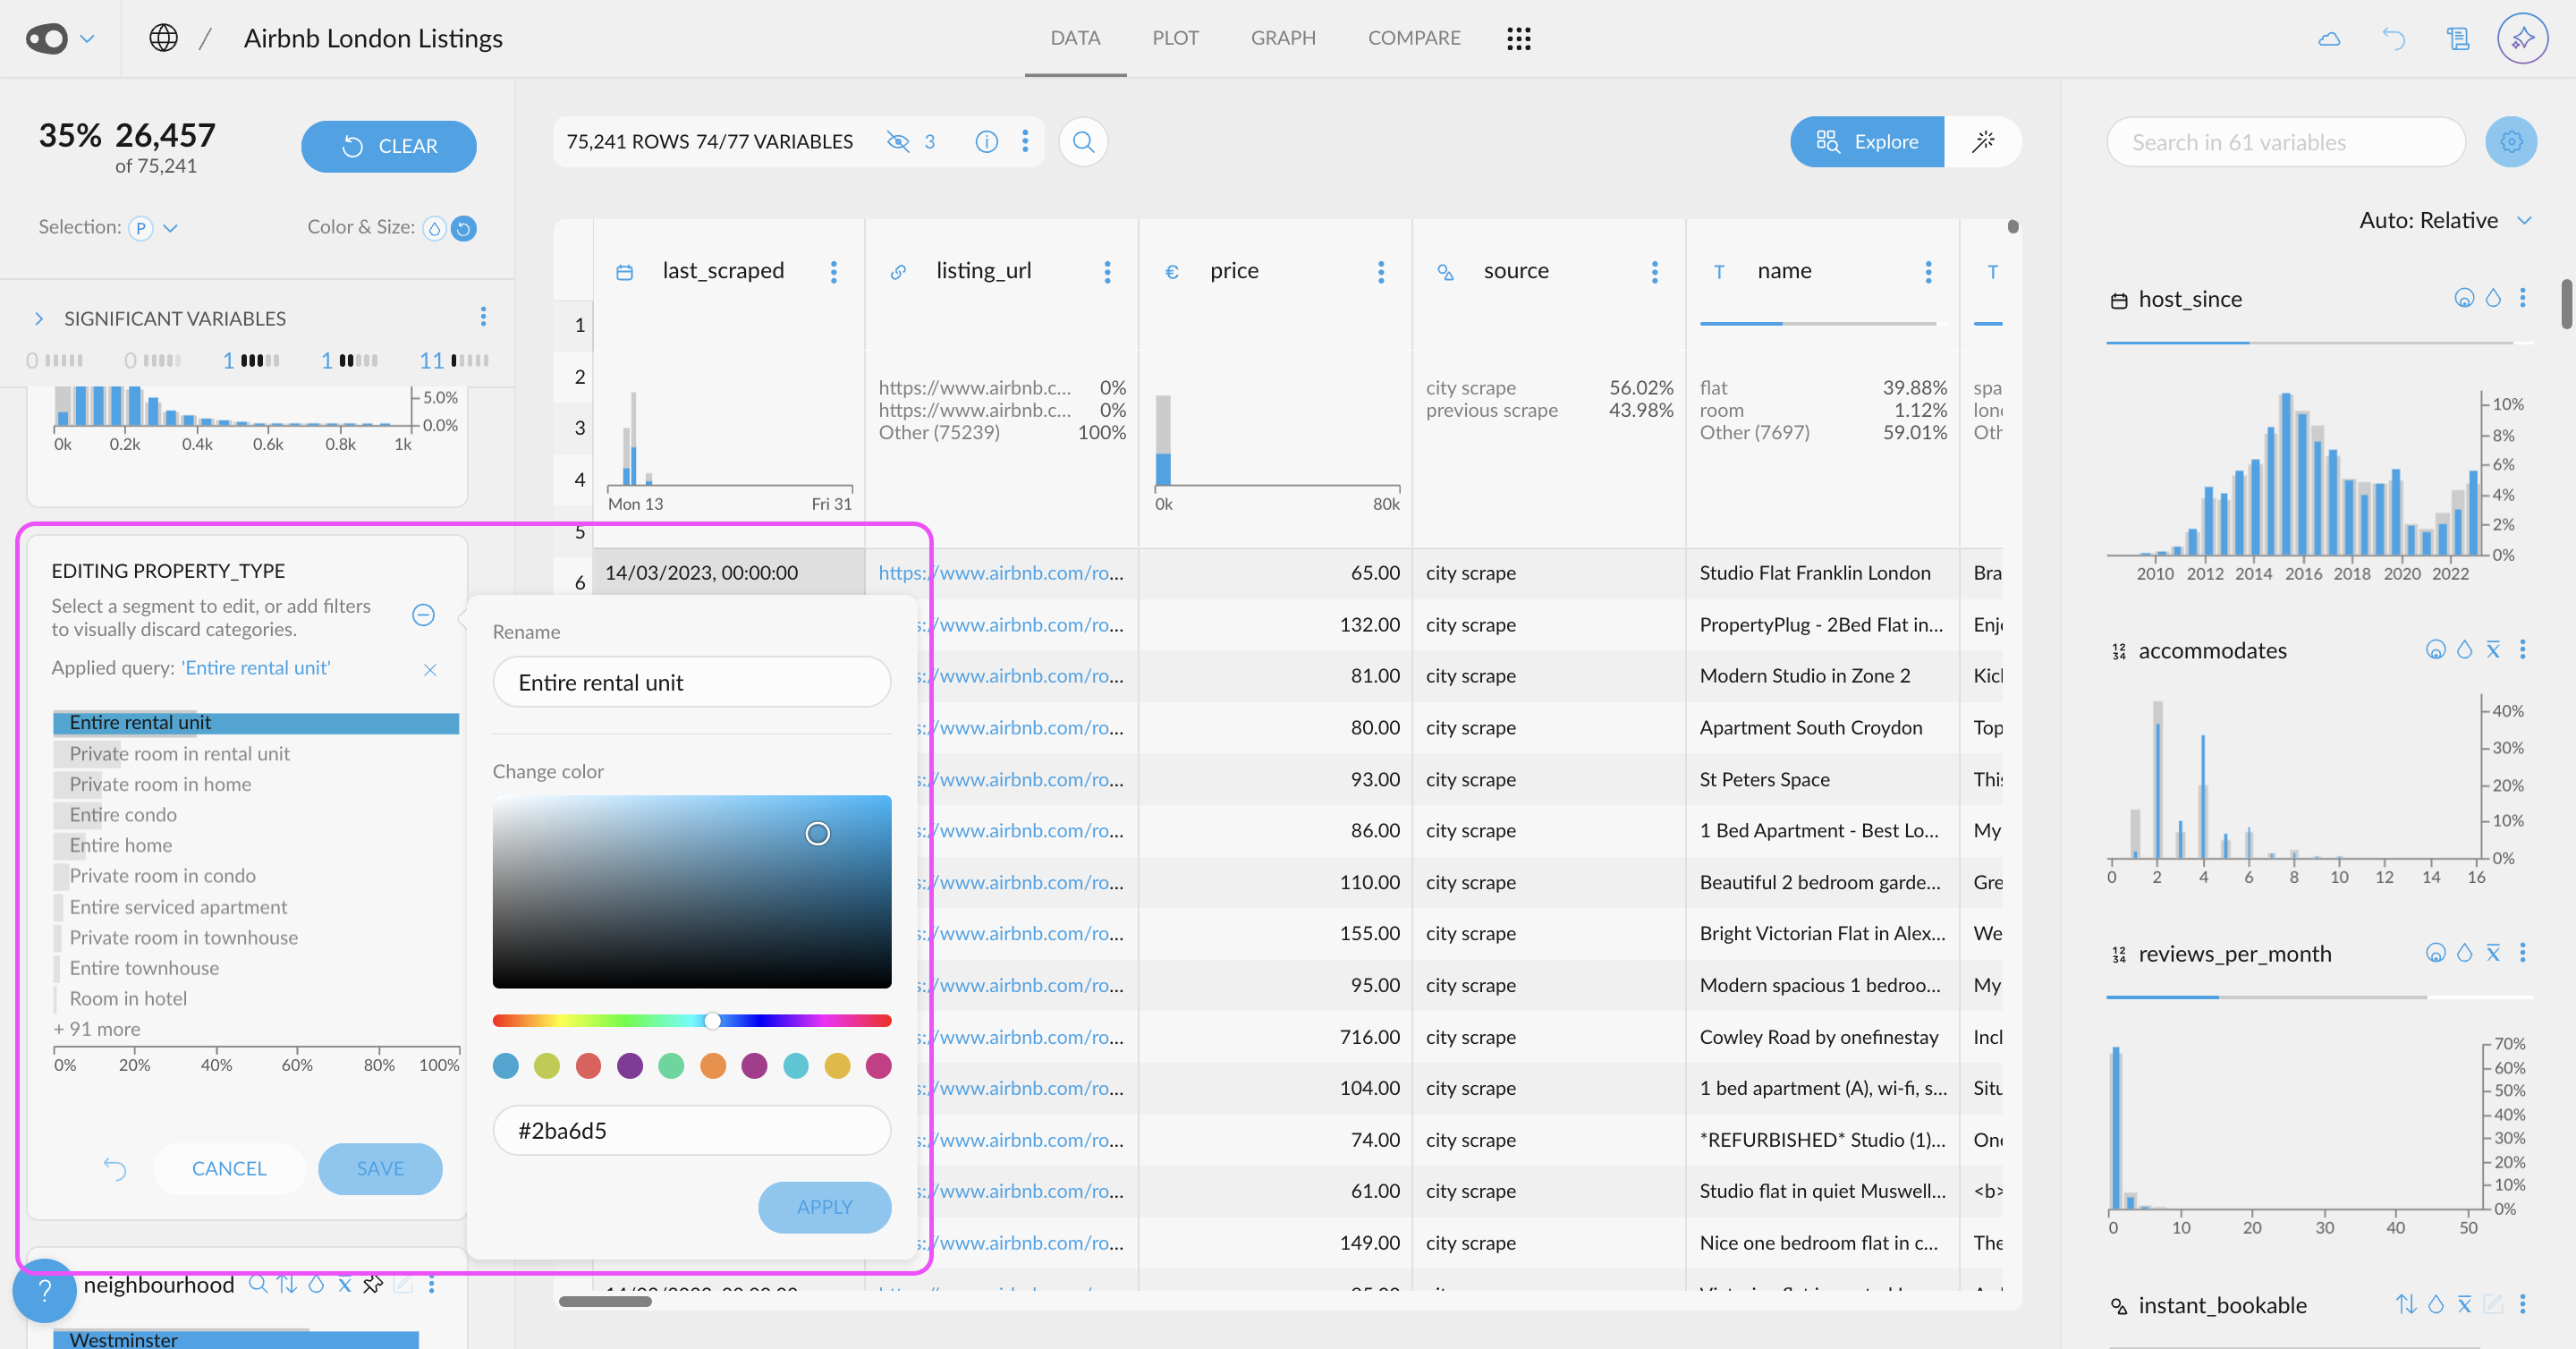Open the history script icon in top bar
2576x1349 pixels.
coord(2457,39)
